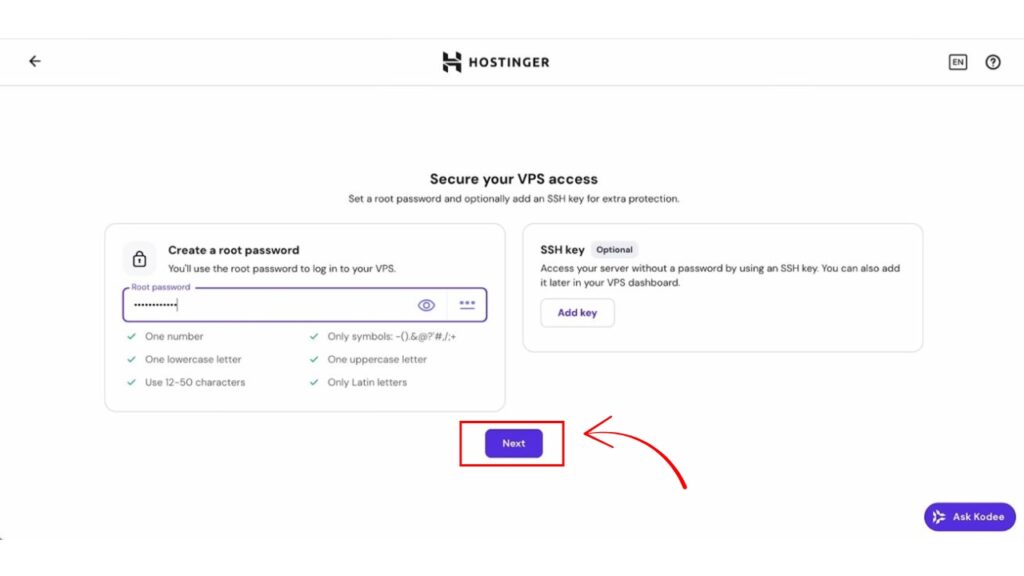Click the checkmark beside Use 12–50 characters
This screenshot has width=1024, height=576.
[x=131, y=383]
